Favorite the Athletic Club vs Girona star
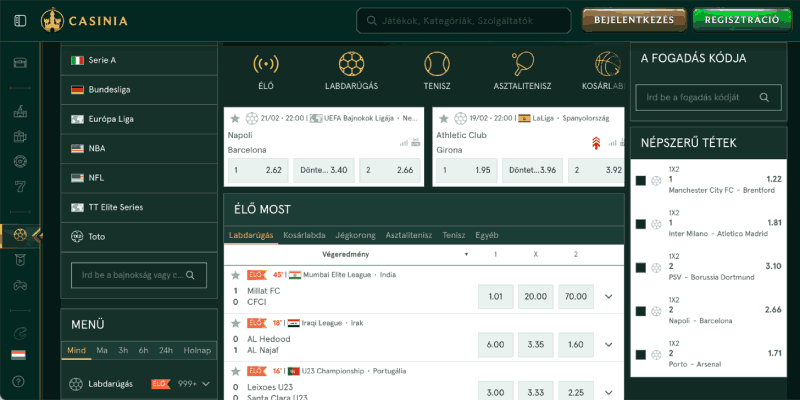Screen dimensions: 800x400 (444, 119)
